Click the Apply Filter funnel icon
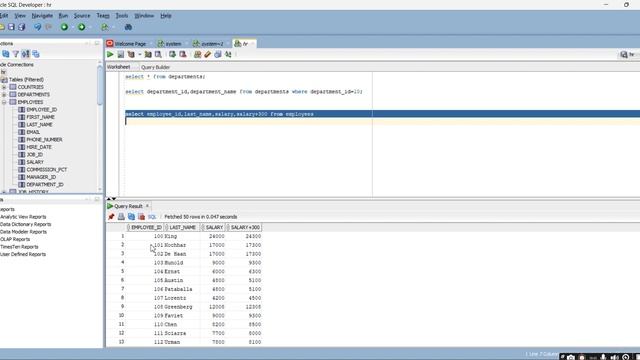640x360 pixels. (x=16, y=54)
